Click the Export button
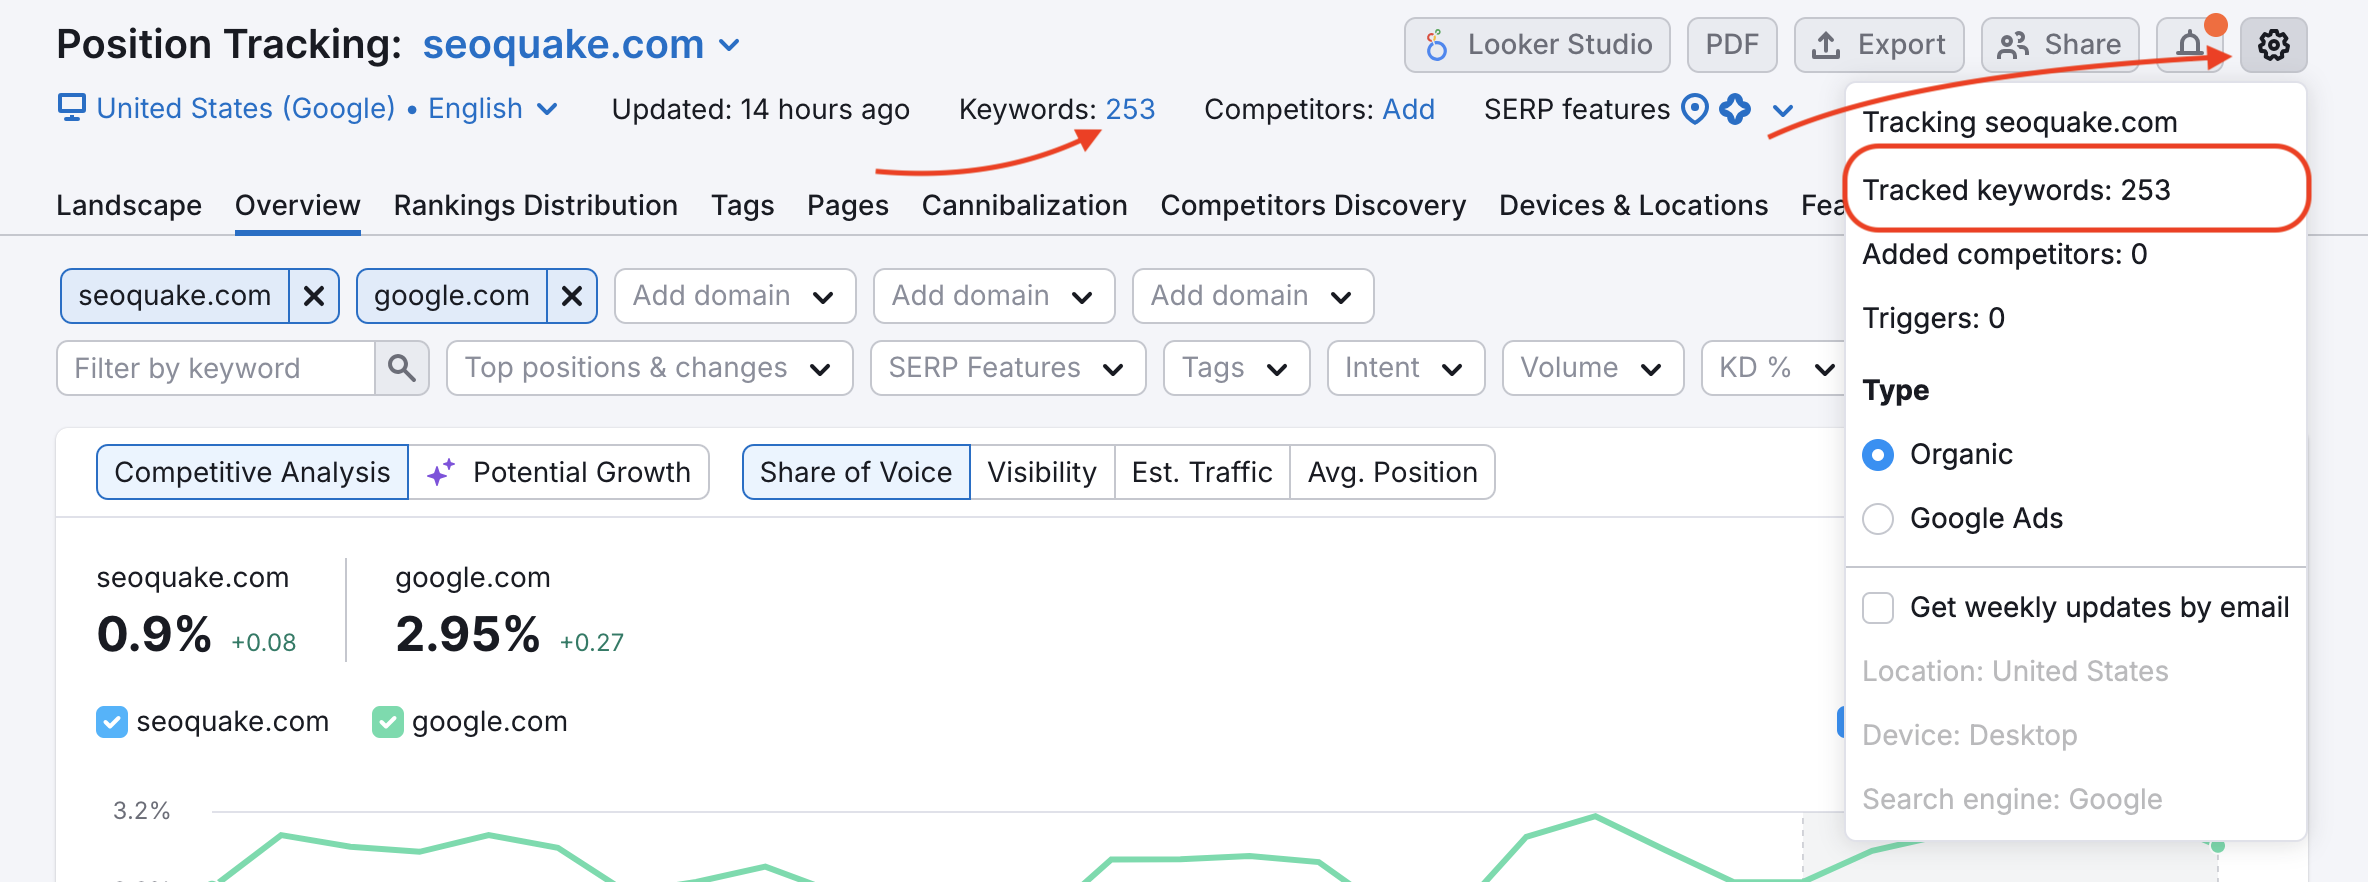Screen dimensions: 2368x882 (x=1879, y=45)
